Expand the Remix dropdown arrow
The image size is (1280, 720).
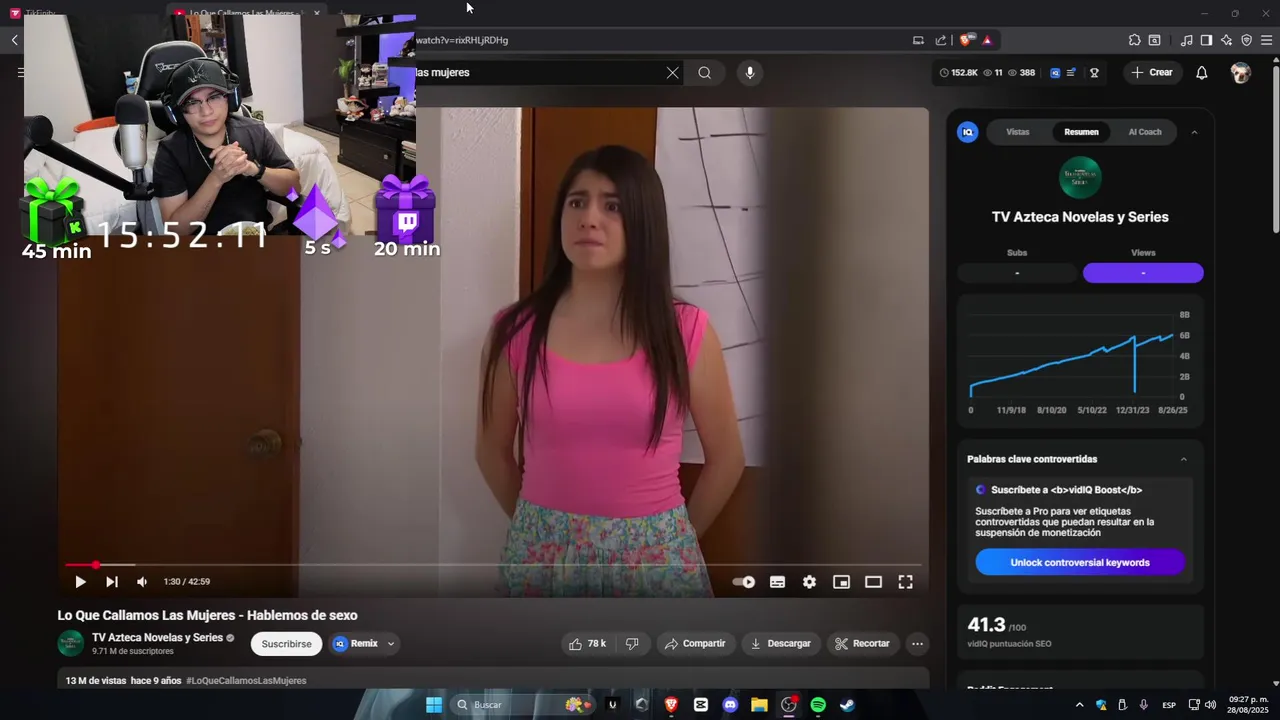point(391,644)
